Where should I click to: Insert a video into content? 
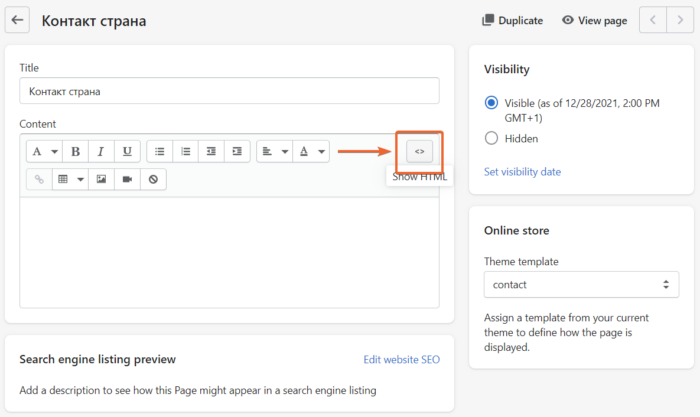coord(127,179)
